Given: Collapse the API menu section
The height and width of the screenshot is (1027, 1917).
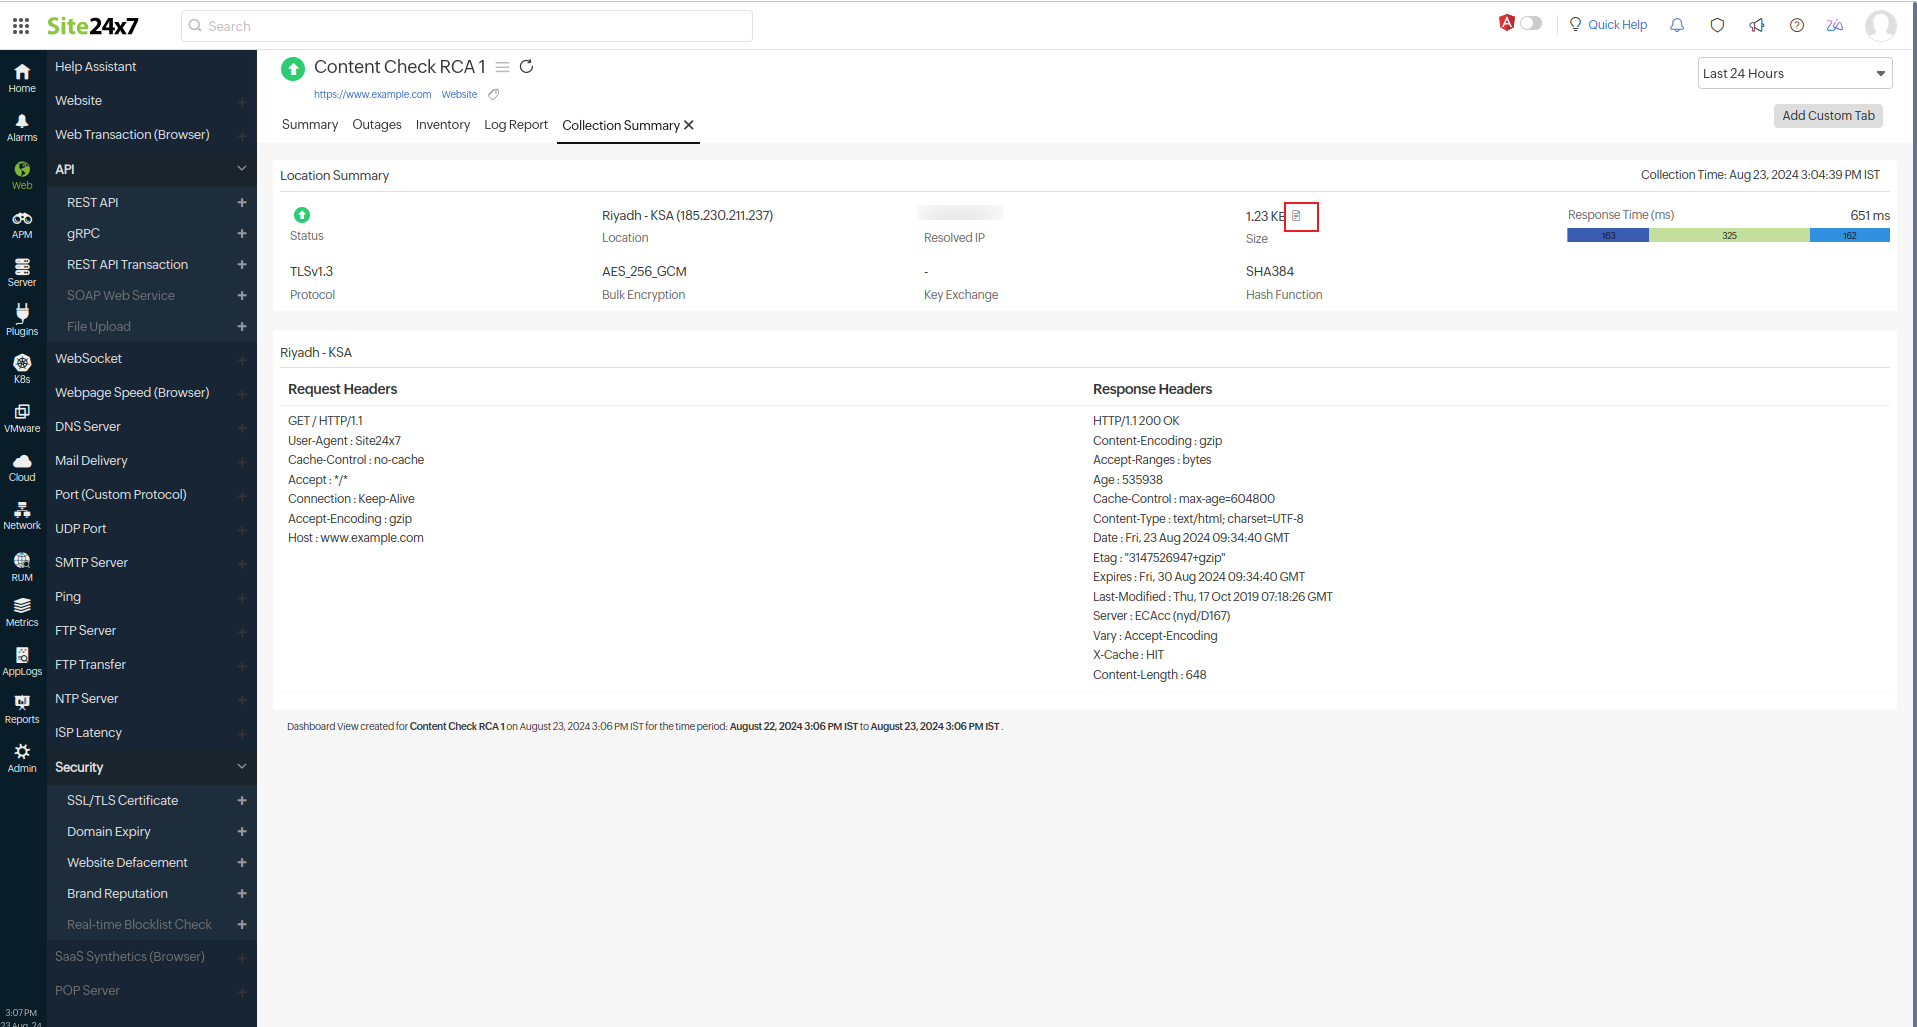Looking at the screenshot, I should coord(241,169).
